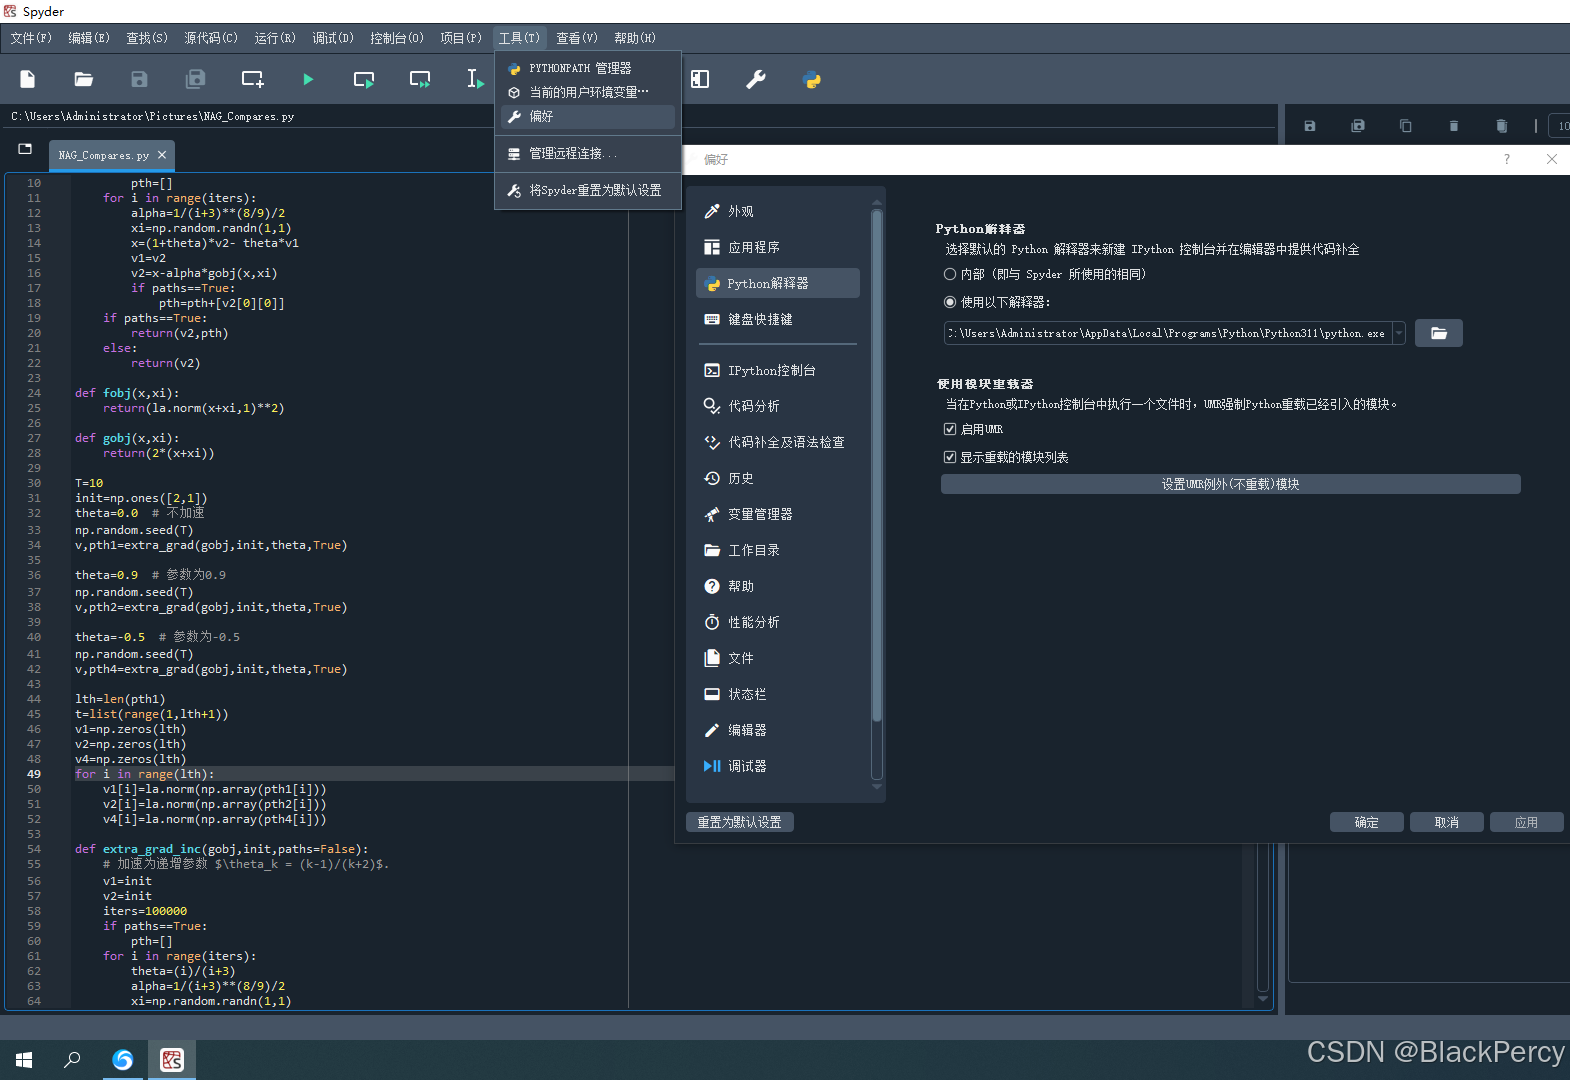Open Windows Start menu
This screenshot has width=1570, height=1080.
24,1060
